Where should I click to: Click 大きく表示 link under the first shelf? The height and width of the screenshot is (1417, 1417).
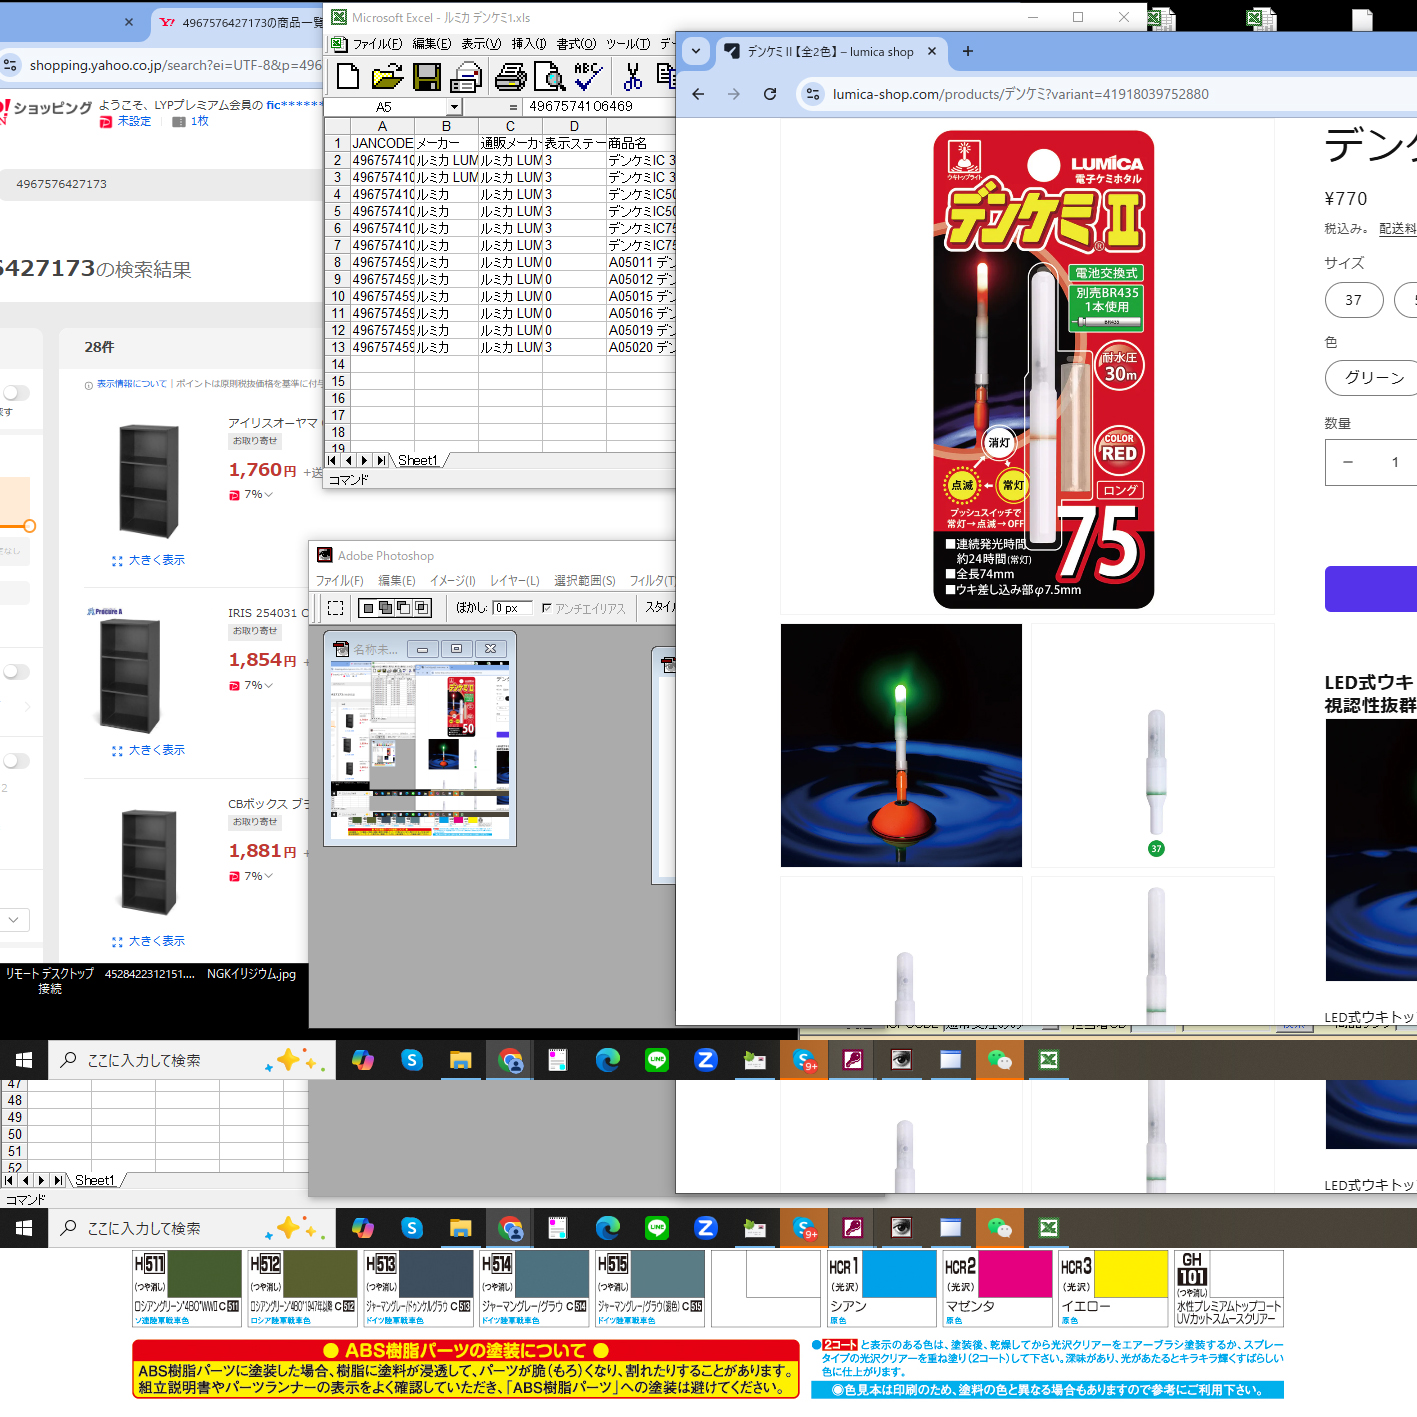point(156,561)
